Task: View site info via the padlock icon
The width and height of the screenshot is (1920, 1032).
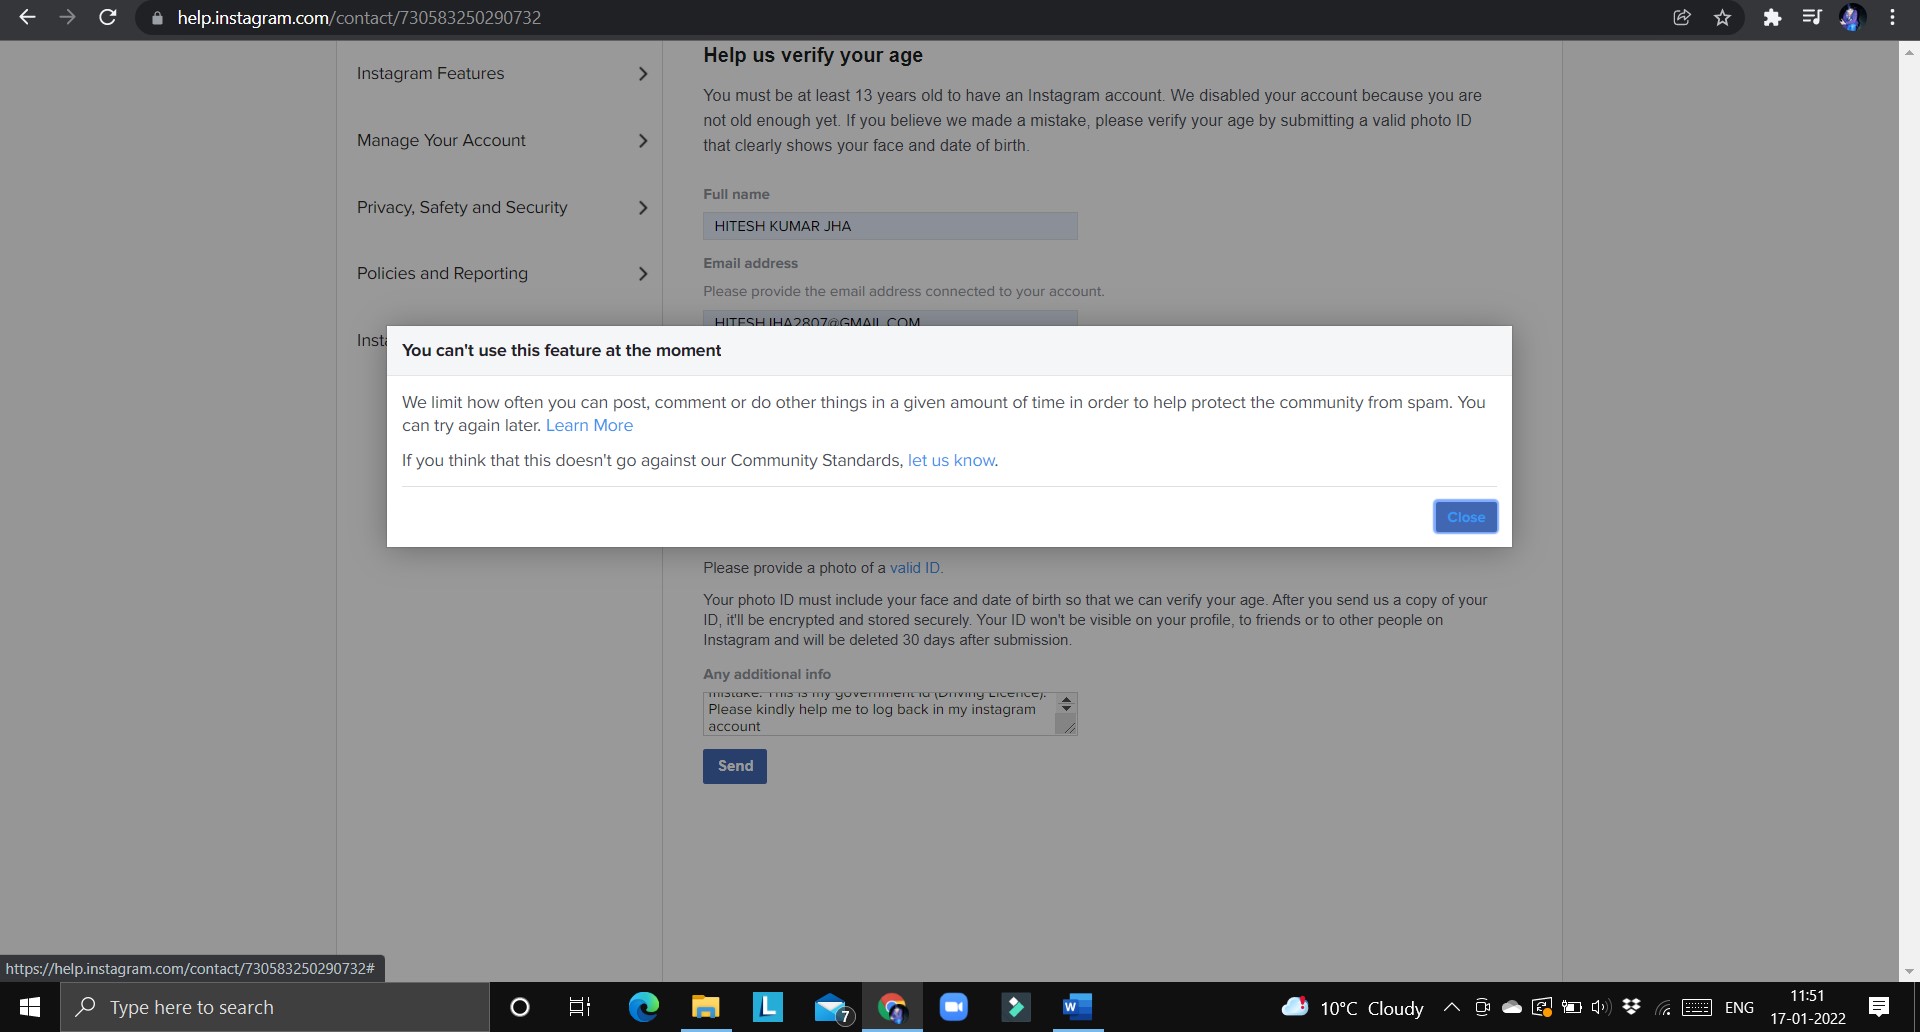Action: [x=156, y=17]
